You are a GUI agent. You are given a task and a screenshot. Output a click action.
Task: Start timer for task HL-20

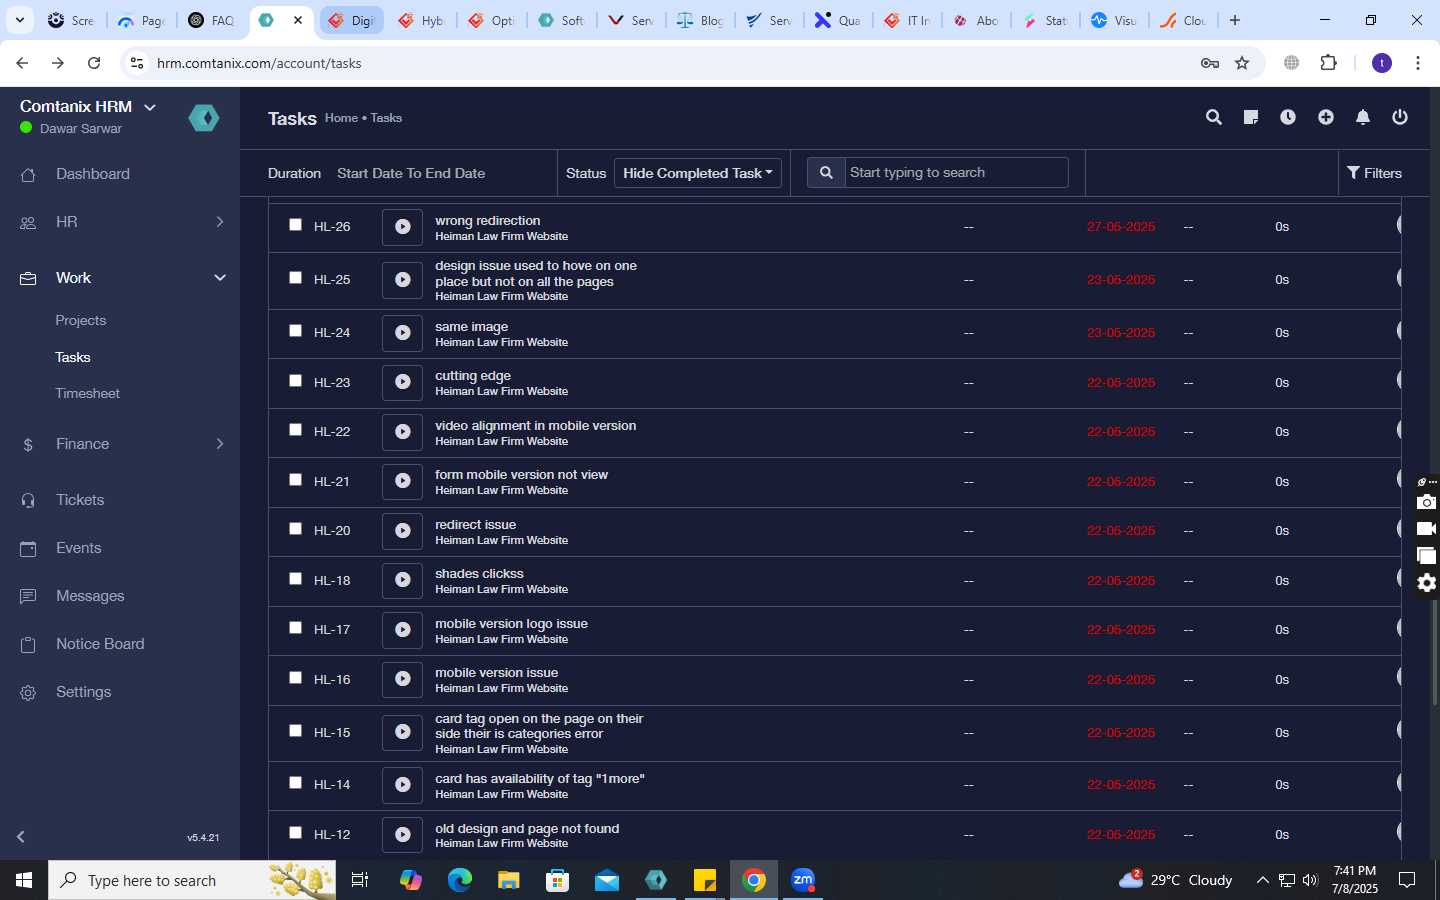click(402, 531)
